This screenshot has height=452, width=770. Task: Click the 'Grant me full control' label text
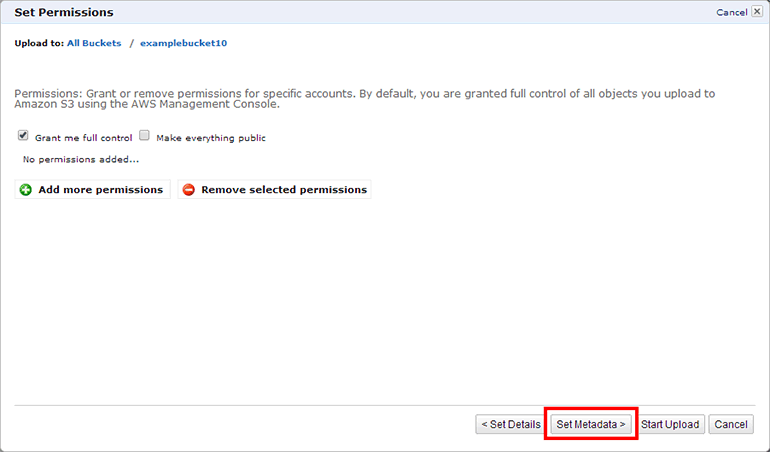point(83,138)
